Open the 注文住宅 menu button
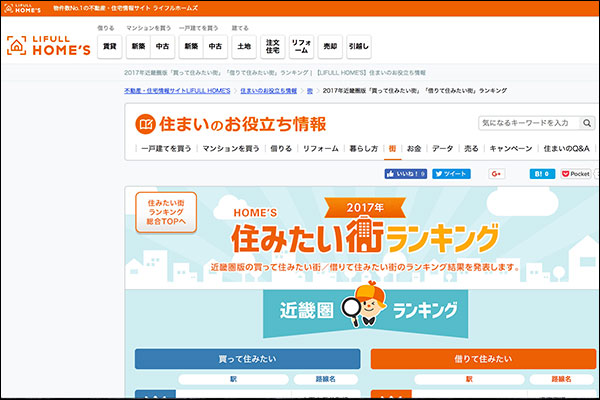 [272, 46]
